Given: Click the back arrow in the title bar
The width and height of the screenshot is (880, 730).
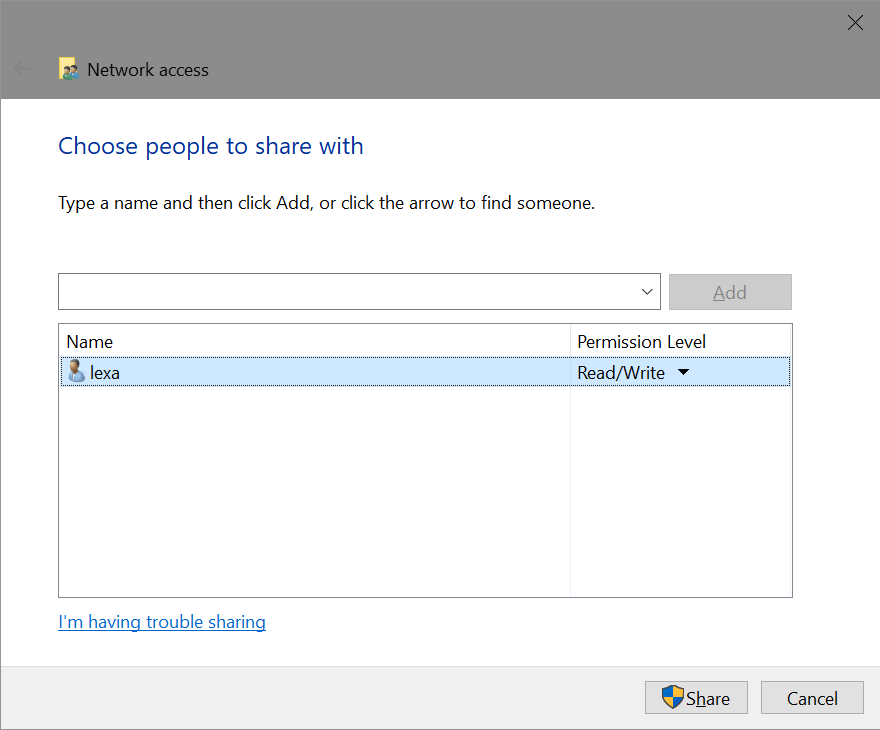Looking at the screenshot, I should (x=23, y=70).
